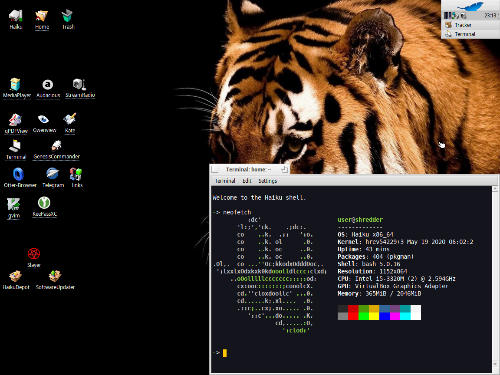The height and width of the screenshot is (375, 500).
Task: Close the Terminal window via its tab box
Action: point(215,169)
